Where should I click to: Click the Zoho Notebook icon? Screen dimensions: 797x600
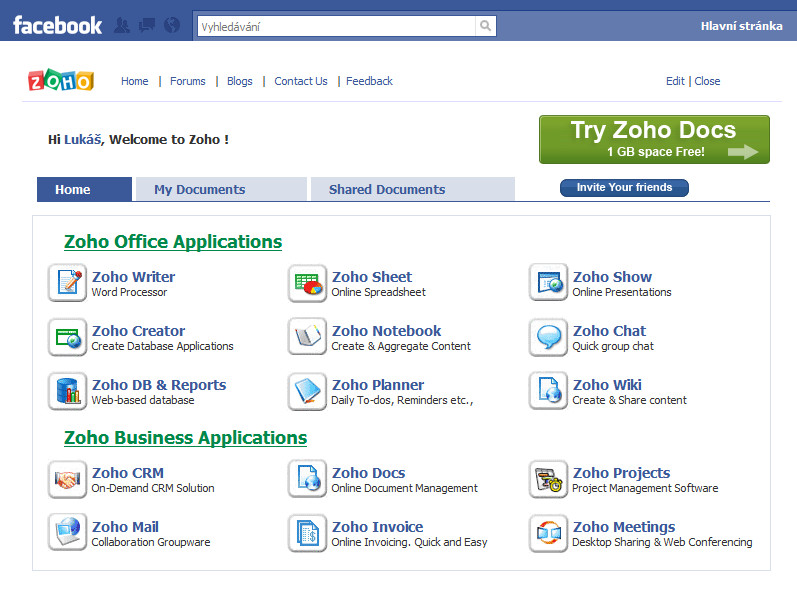(308, 337)
